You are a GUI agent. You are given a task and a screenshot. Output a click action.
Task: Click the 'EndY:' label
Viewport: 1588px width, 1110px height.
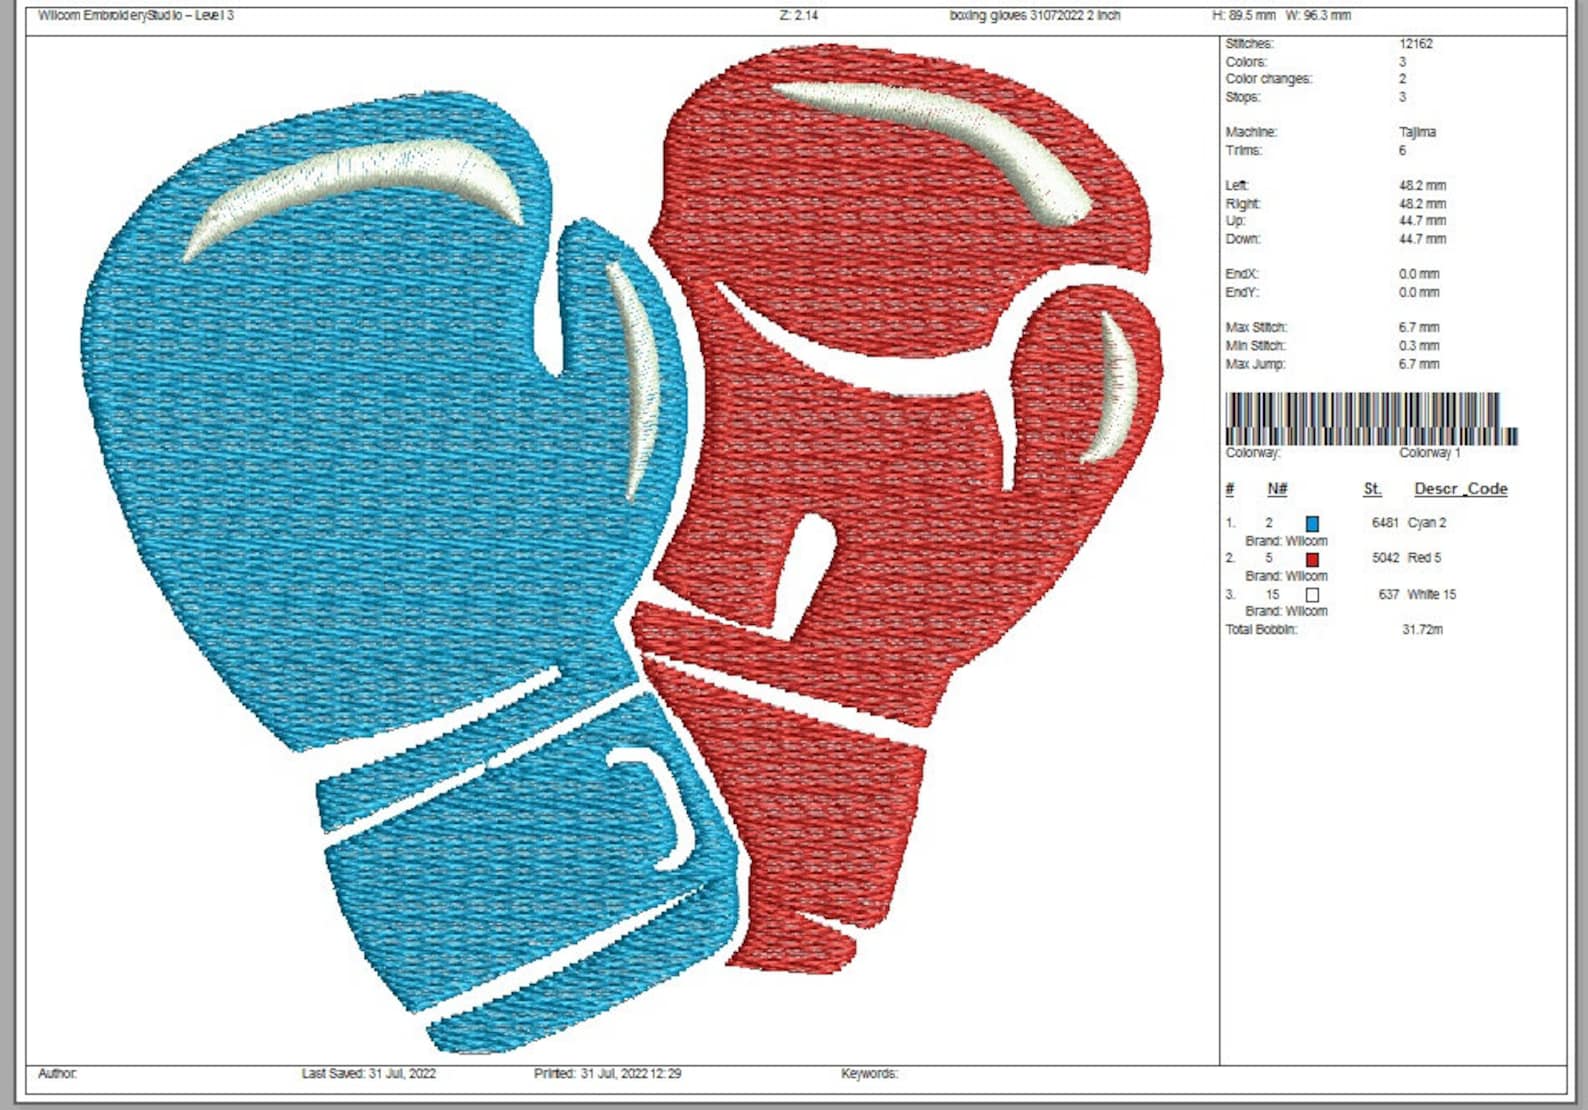tap(1242, 292)
